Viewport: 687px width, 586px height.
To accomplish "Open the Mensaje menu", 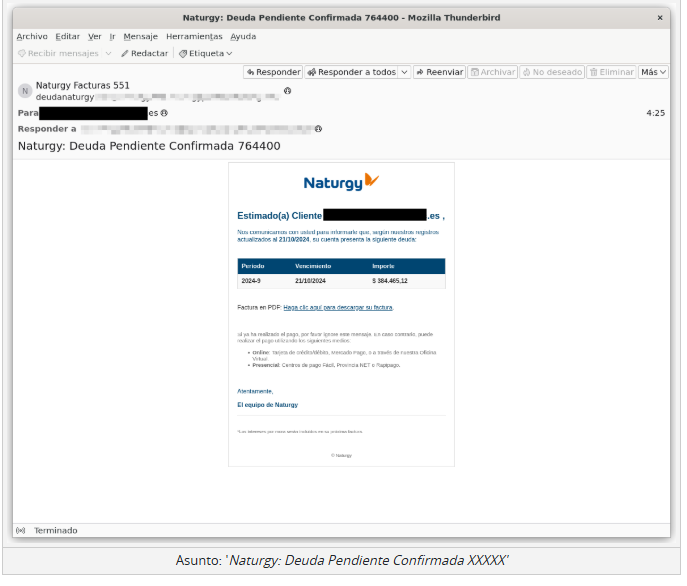I will (x=141, y=37).
